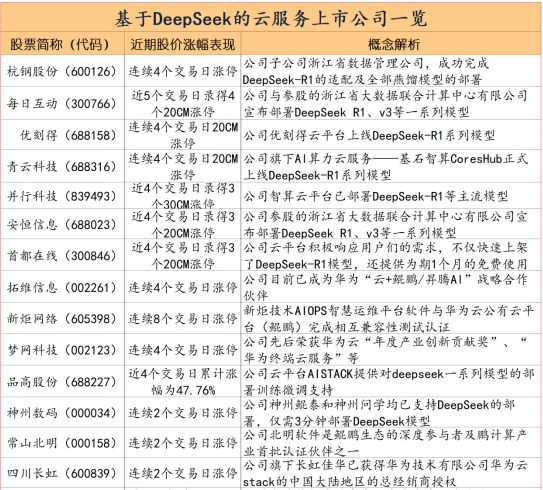This screenshot has width=543, height=490.
Task: Click 梦网科技's performance cell 连续4个交易日涨停
Action: pyautogui.click(x=183, y=350)
